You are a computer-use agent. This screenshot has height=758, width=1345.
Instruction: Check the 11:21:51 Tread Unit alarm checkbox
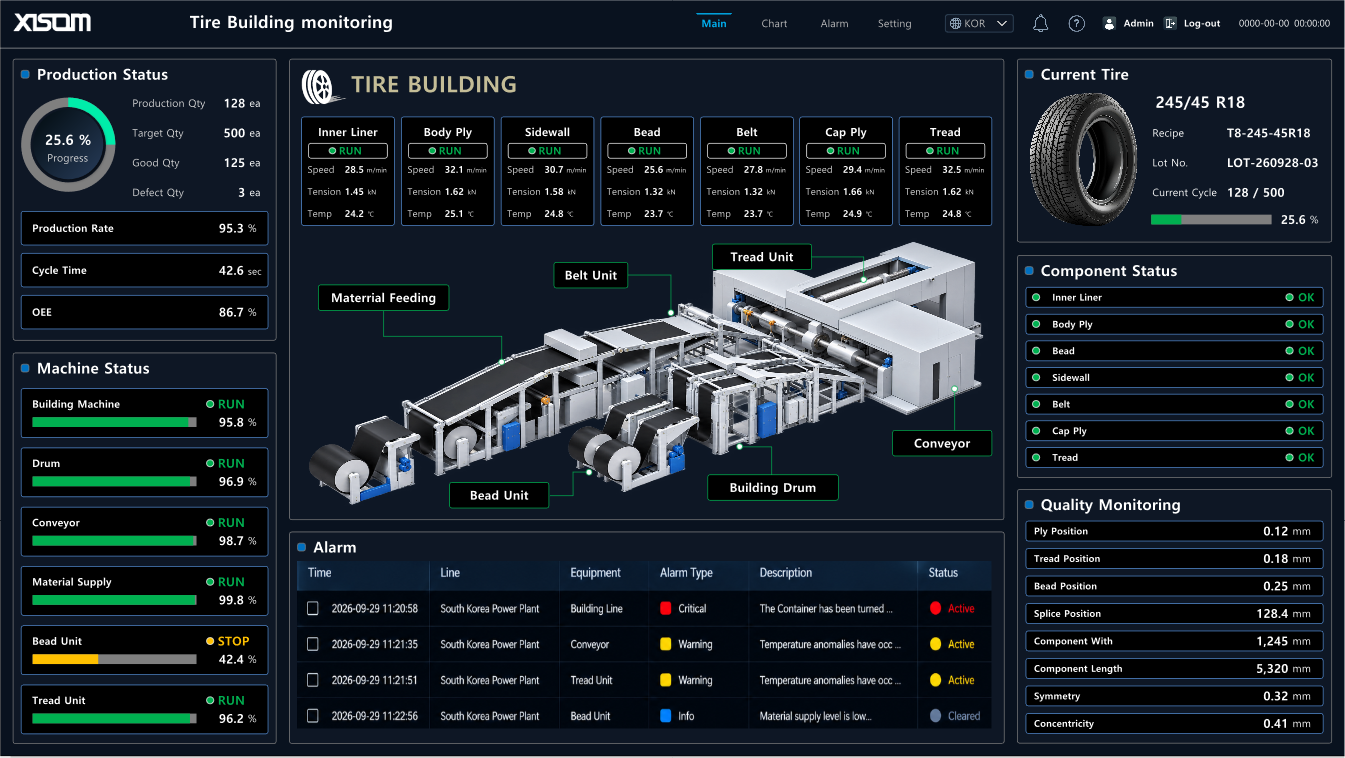click(313, 680)
